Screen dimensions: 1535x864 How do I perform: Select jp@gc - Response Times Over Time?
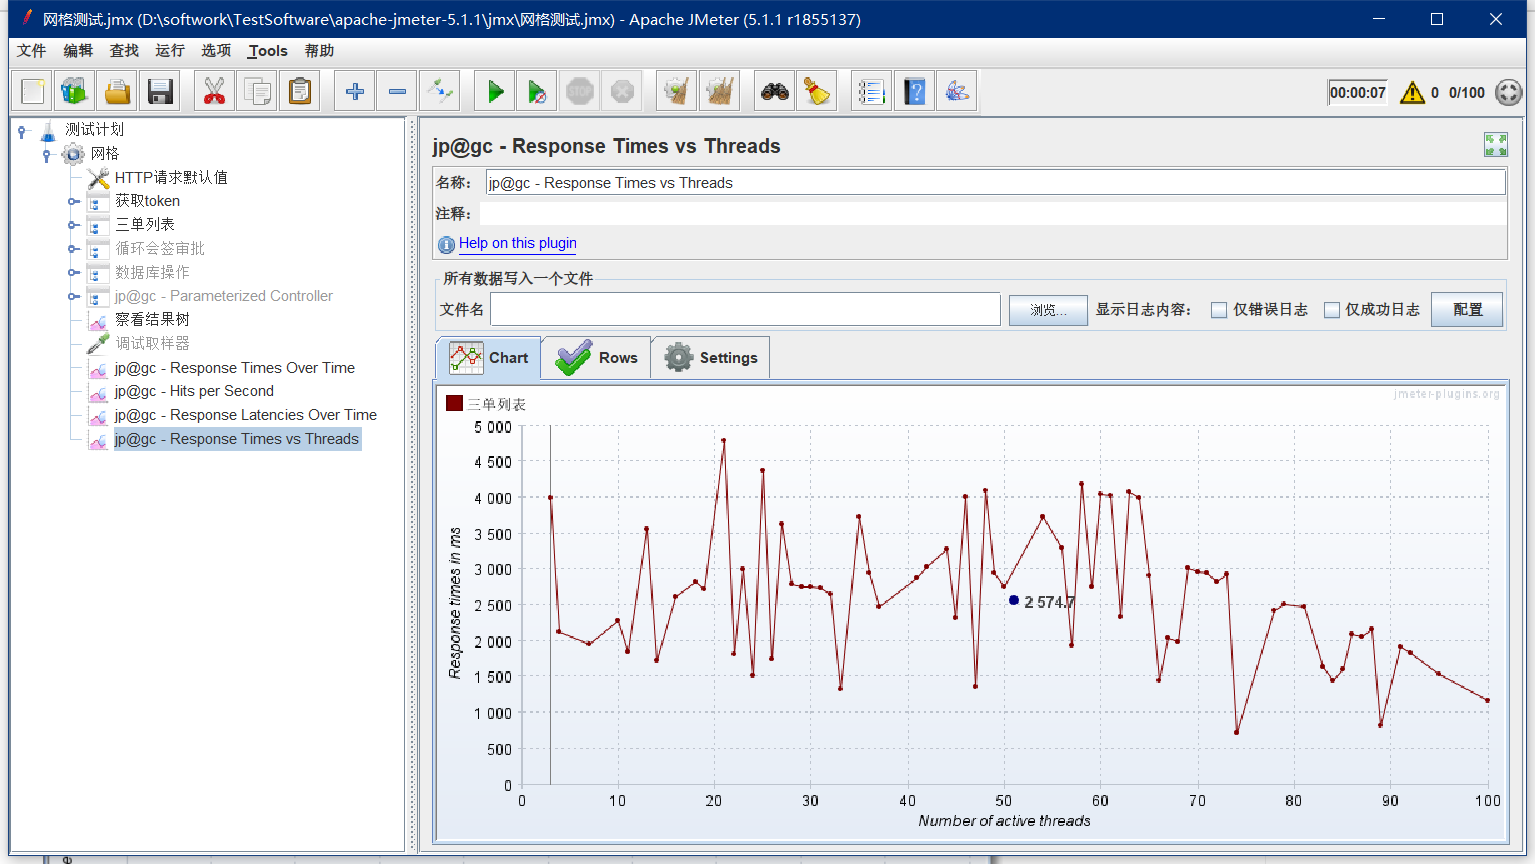tap(234, 367)
